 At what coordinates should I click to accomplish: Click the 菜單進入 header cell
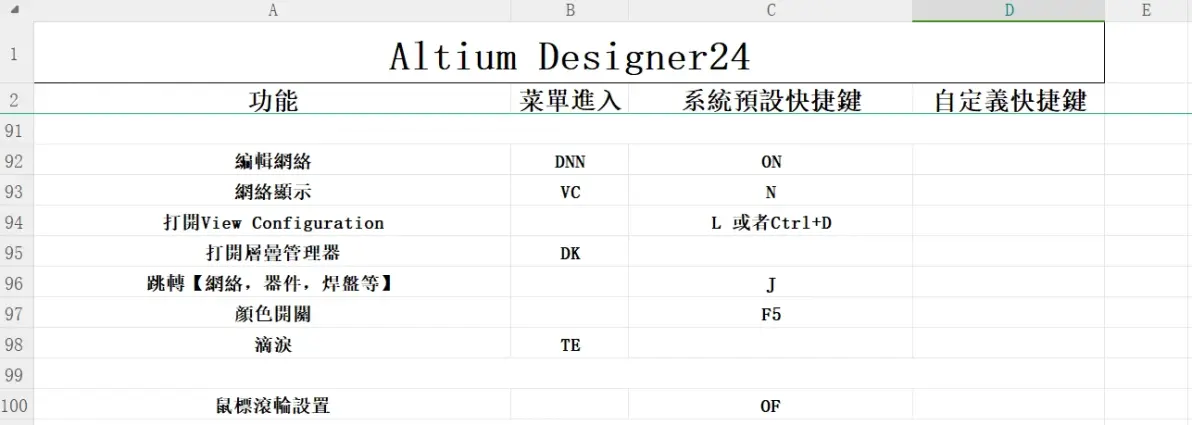click(569, 100)
